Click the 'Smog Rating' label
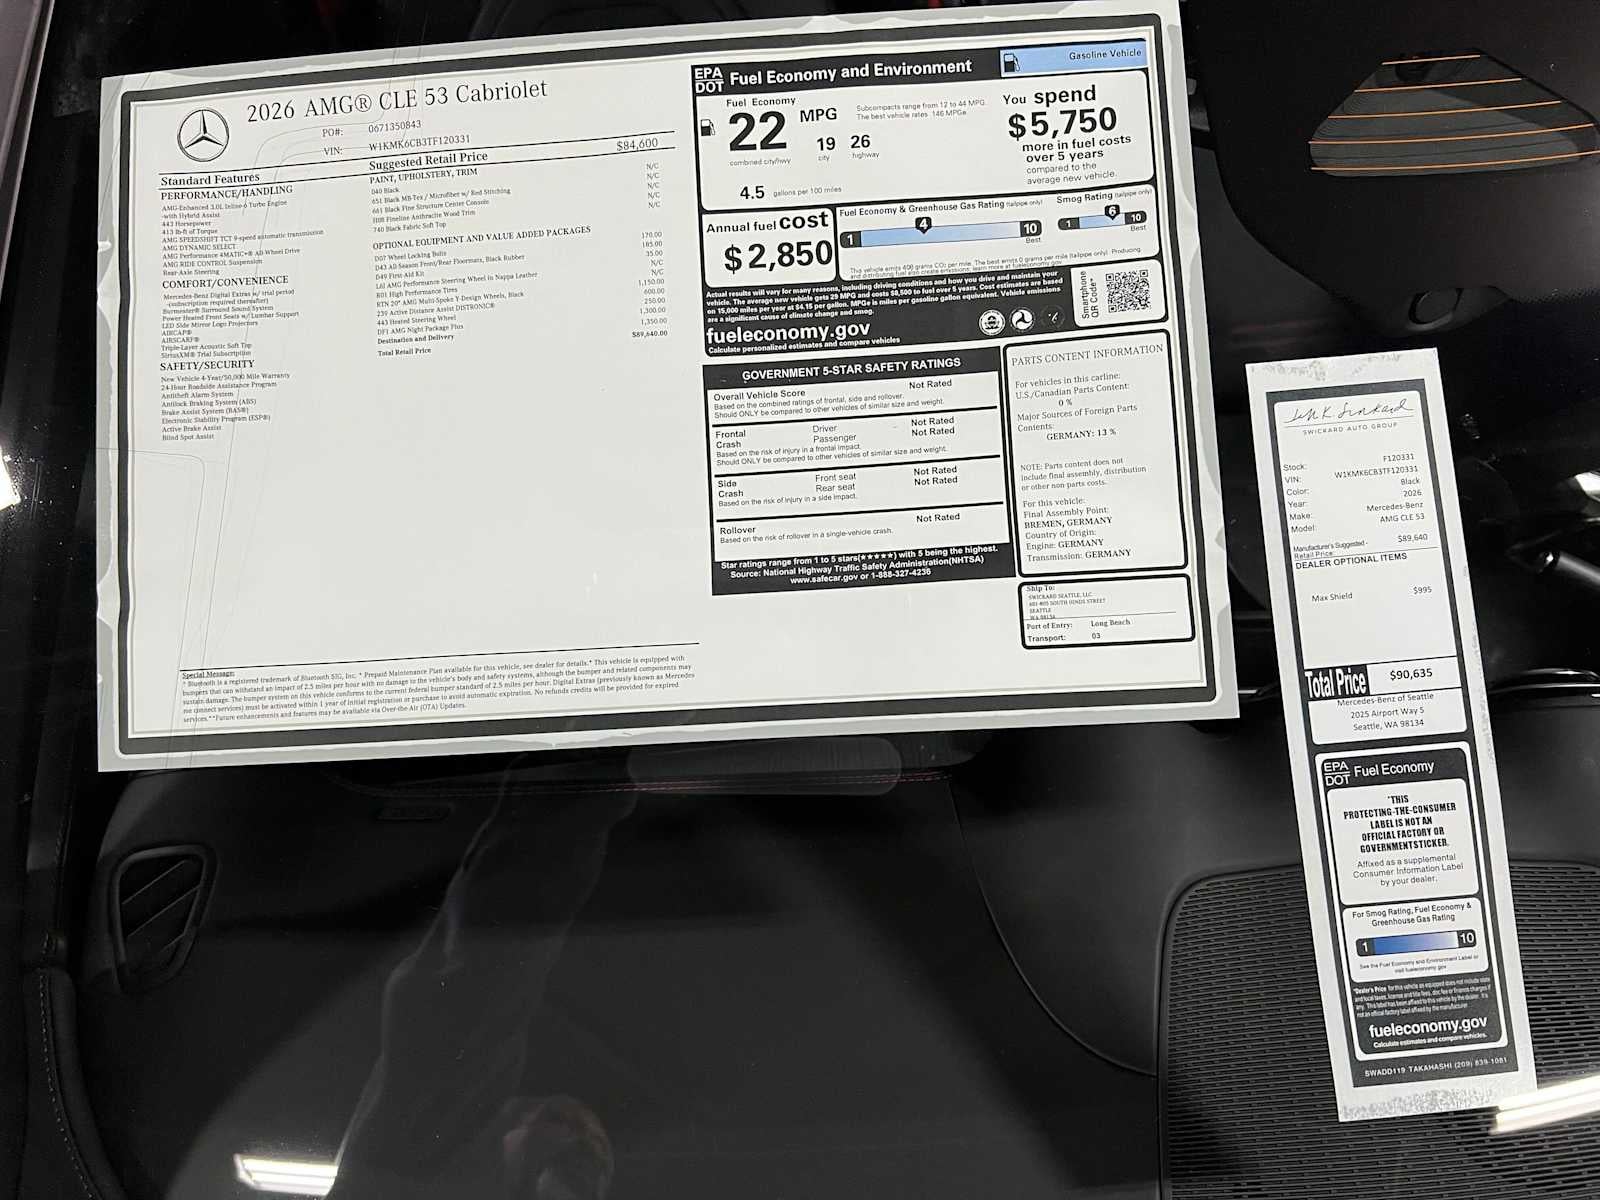The width and height of the screenshot is (1600, 1200). pyautogui.click(x=1084, y=198)
